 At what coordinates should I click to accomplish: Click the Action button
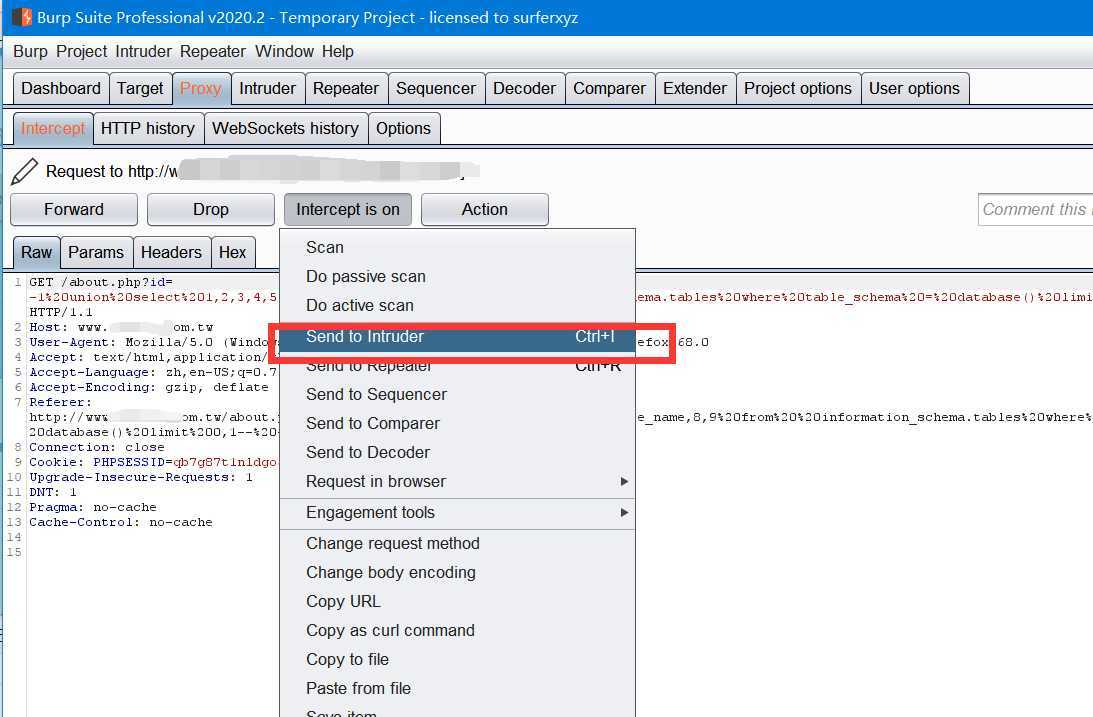tap(484, 210)
